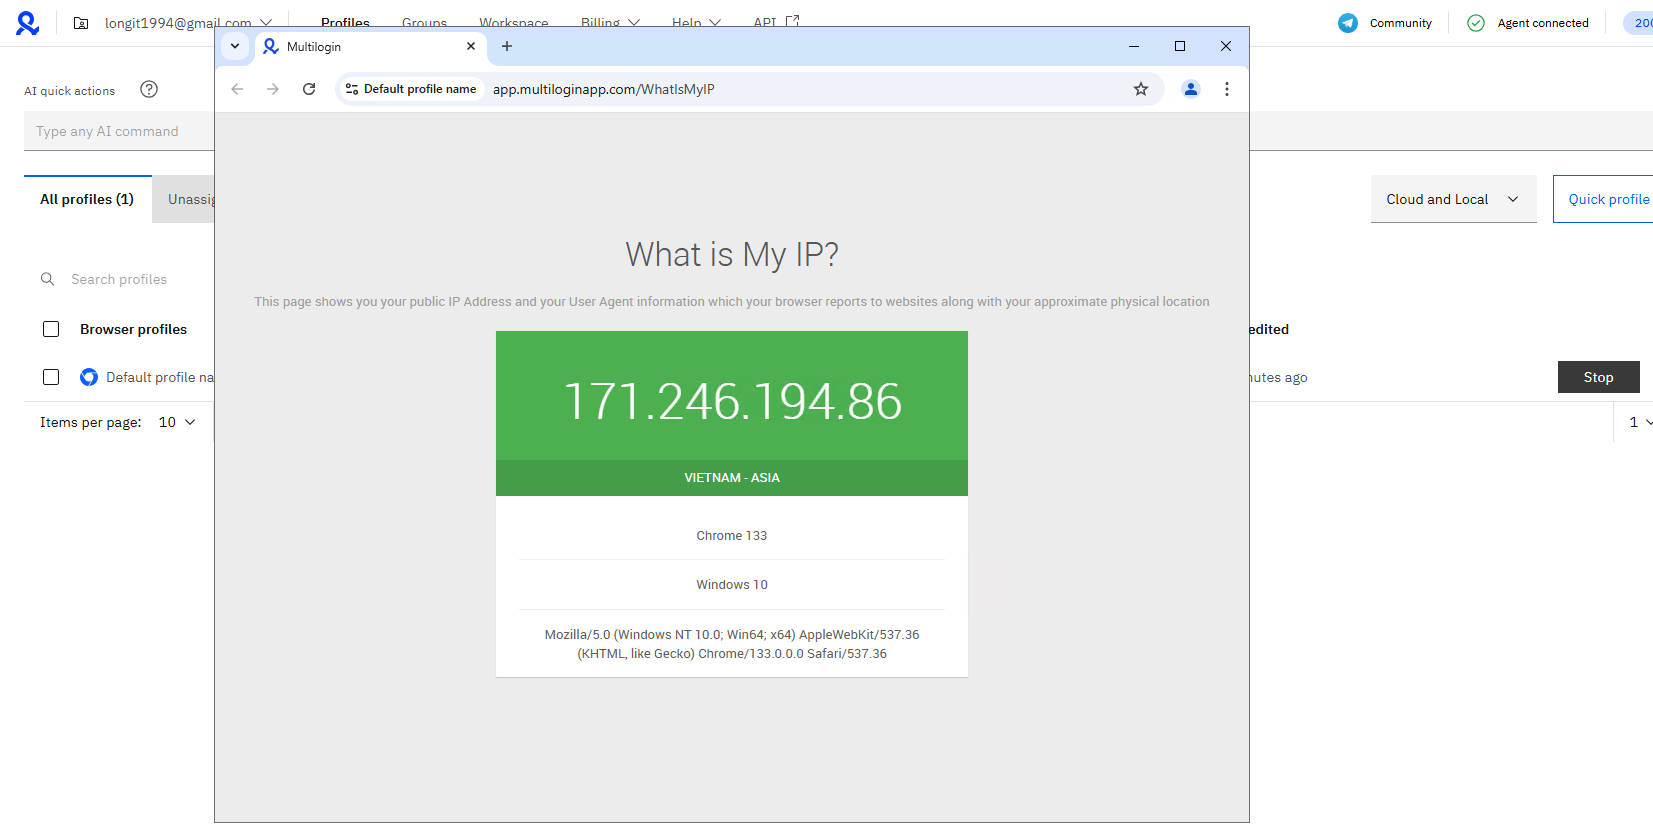The width and height of the screenshot is (1653, 828).
Task: Click the Mozilla/5.0 user agent string
Action: 732,644
